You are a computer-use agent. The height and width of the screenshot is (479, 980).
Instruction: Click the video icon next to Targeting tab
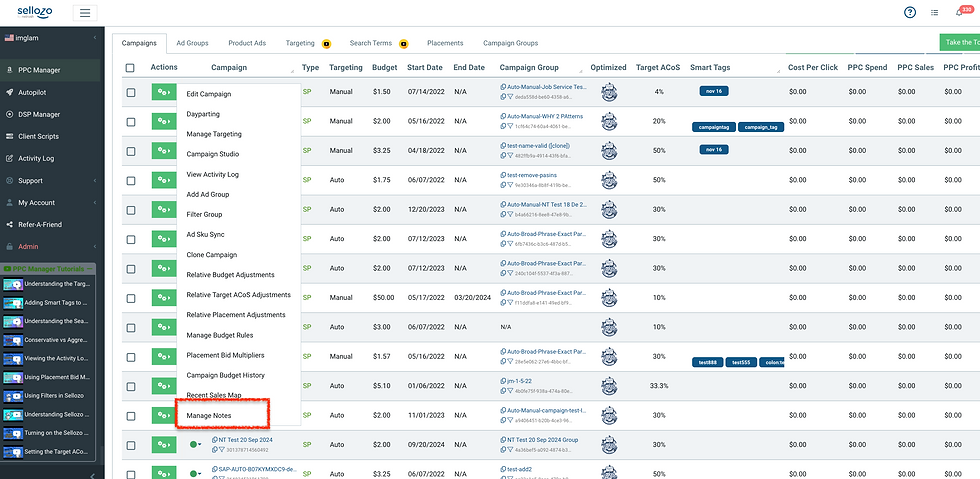[326, 44]
